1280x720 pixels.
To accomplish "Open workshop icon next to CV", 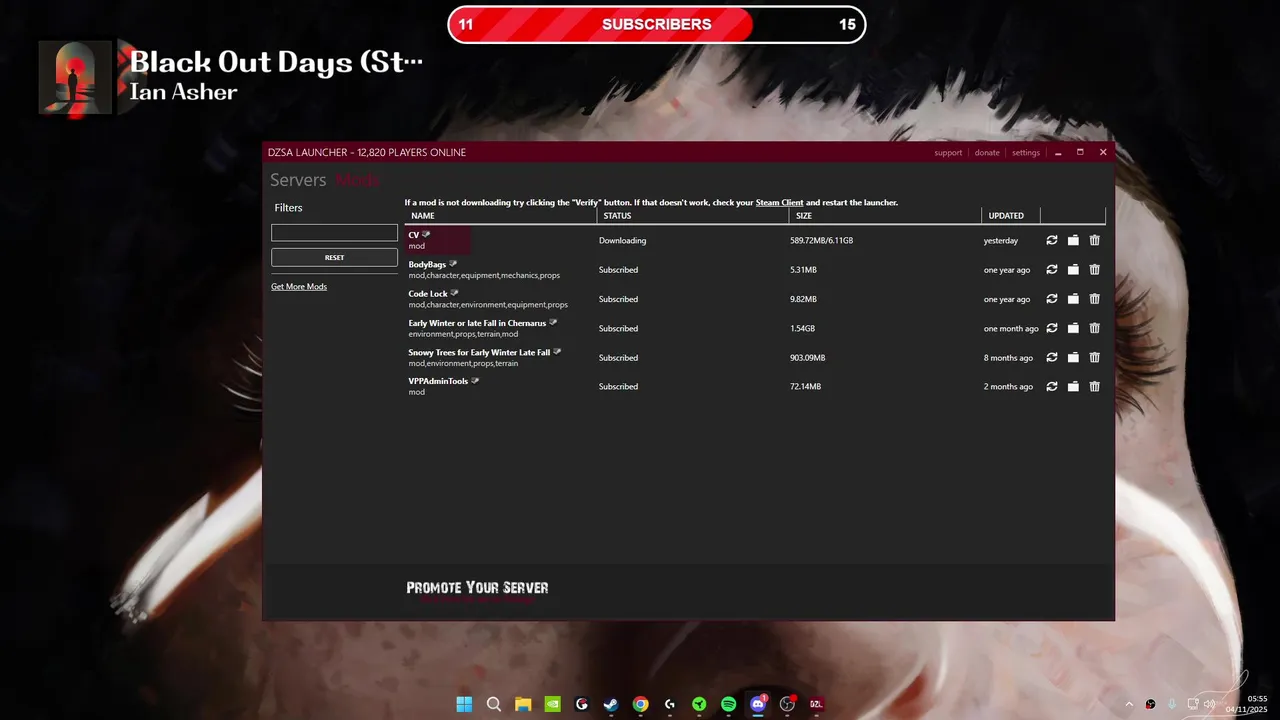I will [426, 234].
